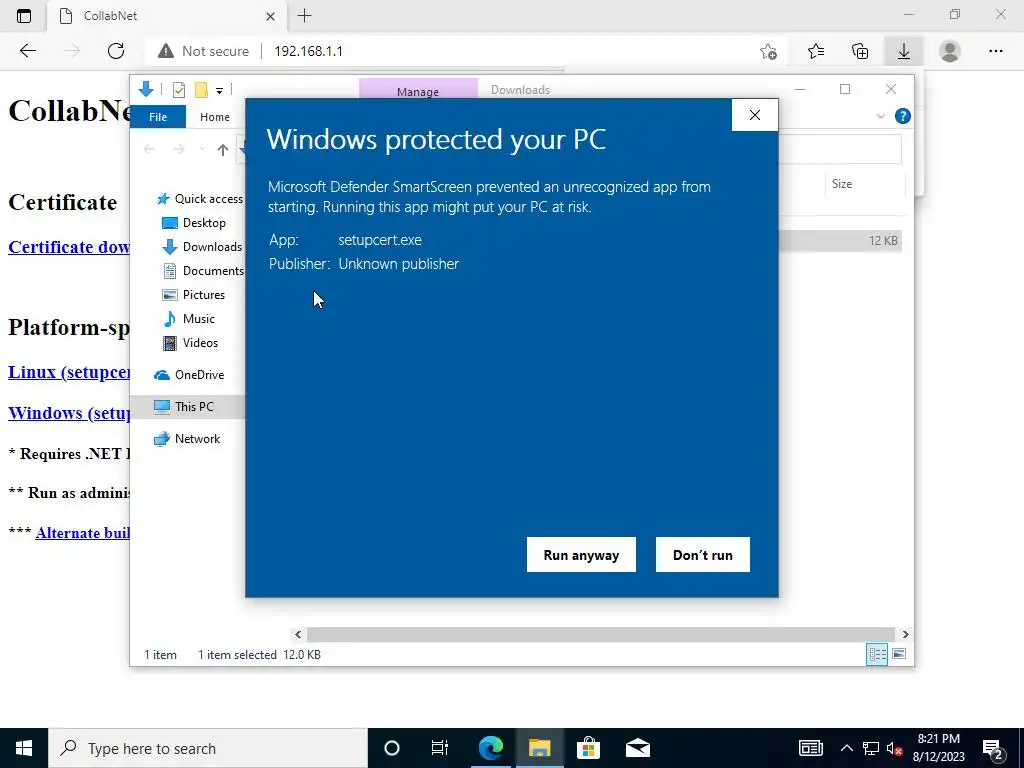Image resolution: width=1024 pixels, height=768 pixels.
Task: Click the horizontal scrollbar left arrow
Action: [298, 634]
